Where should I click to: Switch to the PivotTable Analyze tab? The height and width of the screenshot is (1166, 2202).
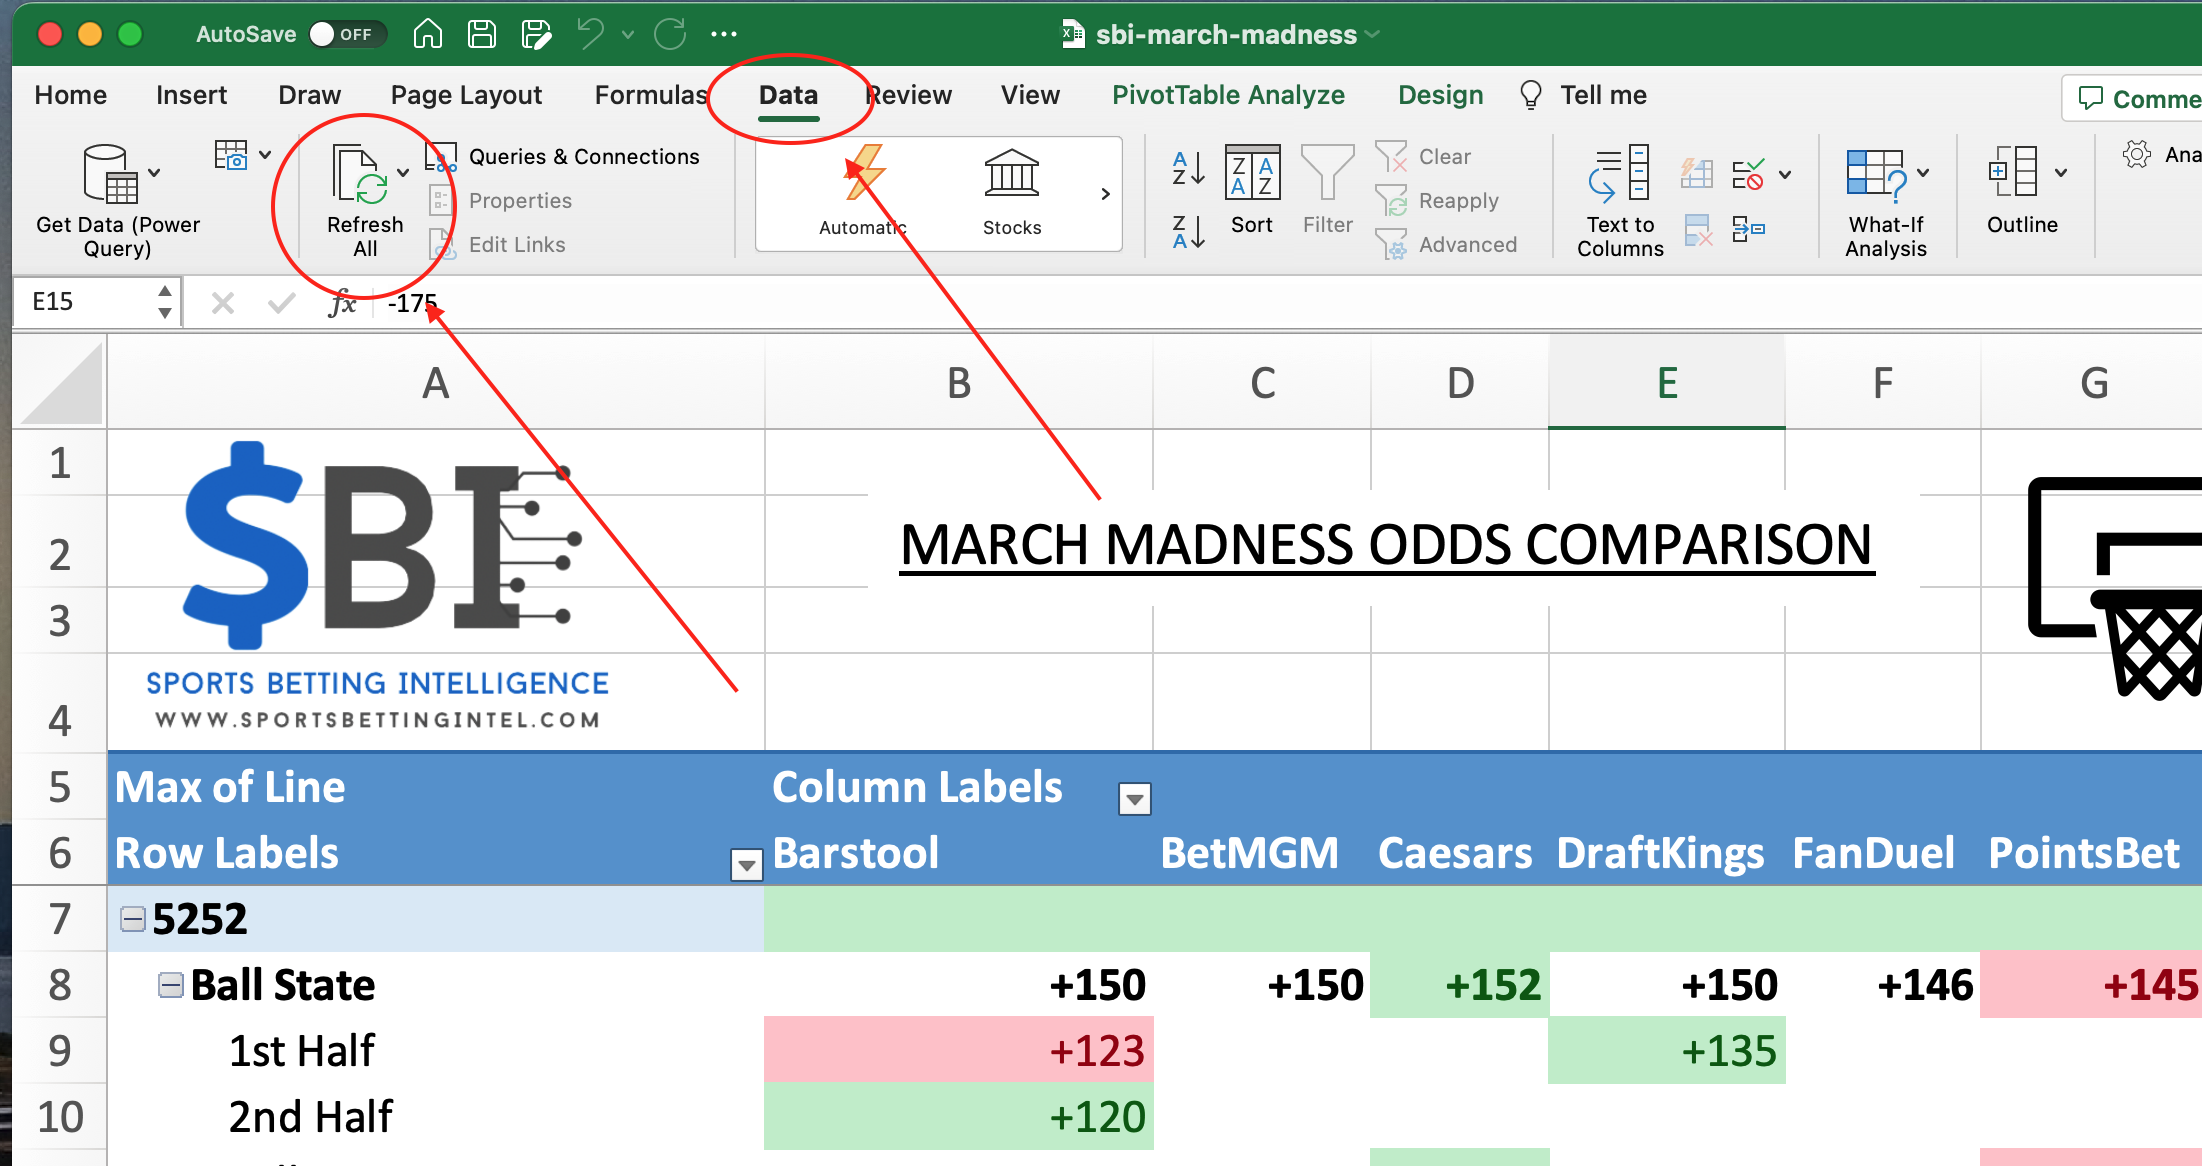pos(1228,95)
